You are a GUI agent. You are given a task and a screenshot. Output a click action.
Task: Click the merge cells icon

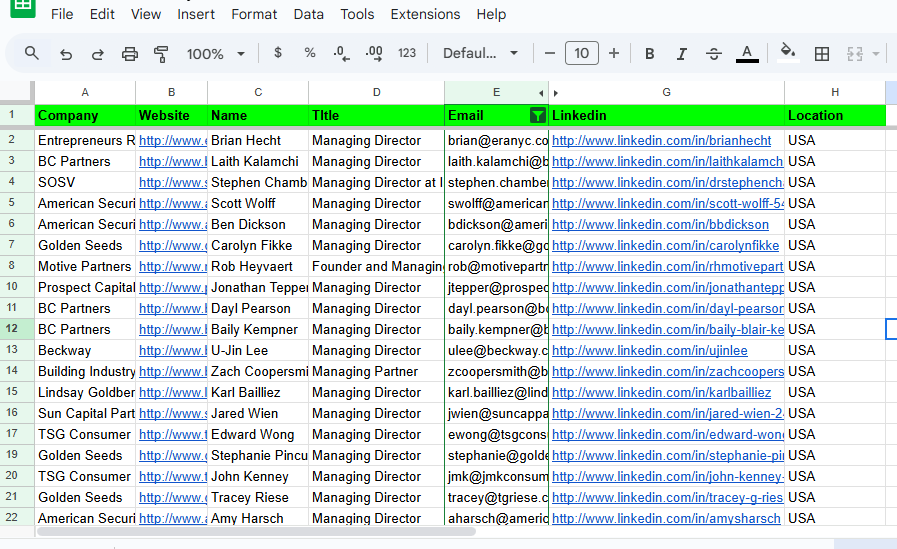click(855, 54)
